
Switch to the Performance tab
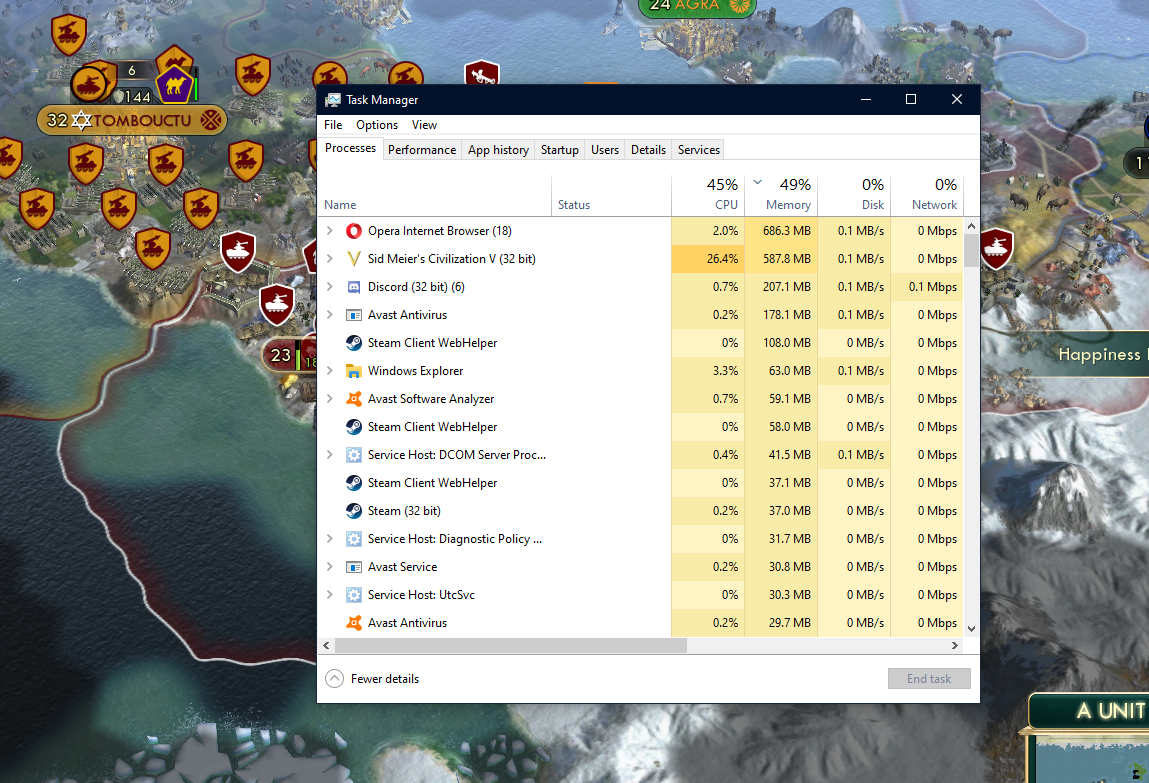click(422, 149)
